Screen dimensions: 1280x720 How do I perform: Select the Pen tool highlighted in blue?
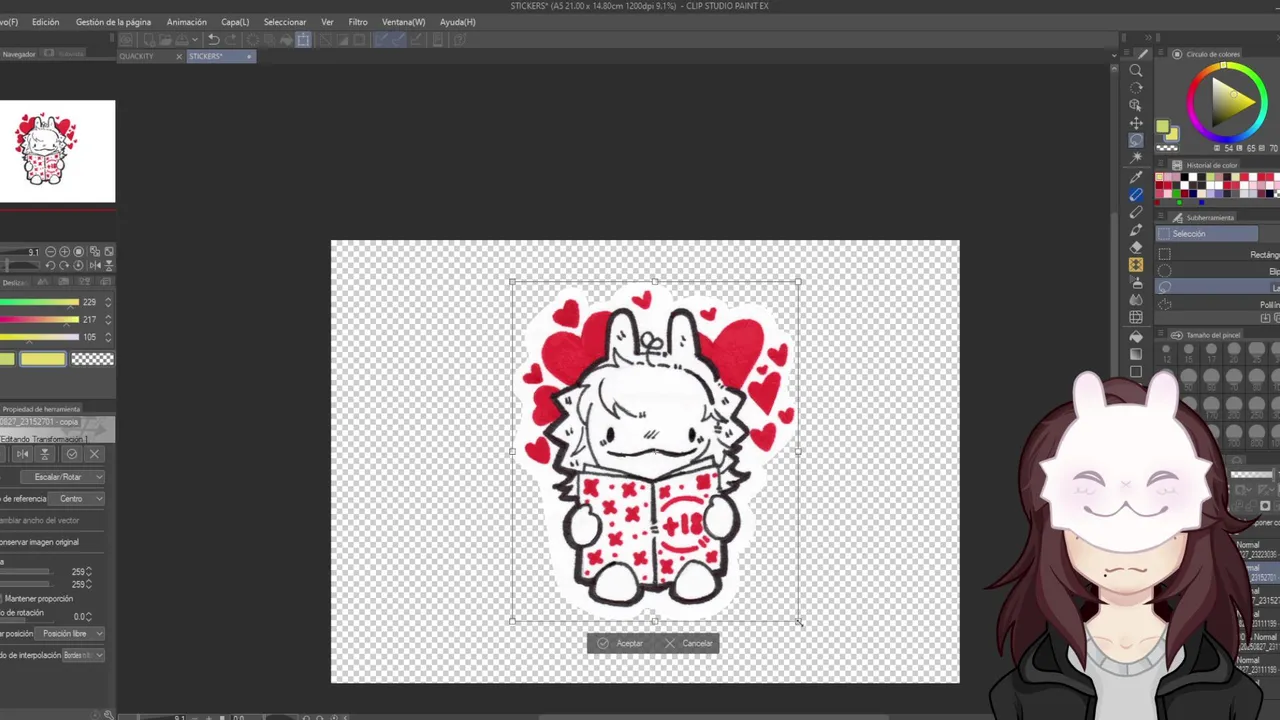tap(1136, 194)
